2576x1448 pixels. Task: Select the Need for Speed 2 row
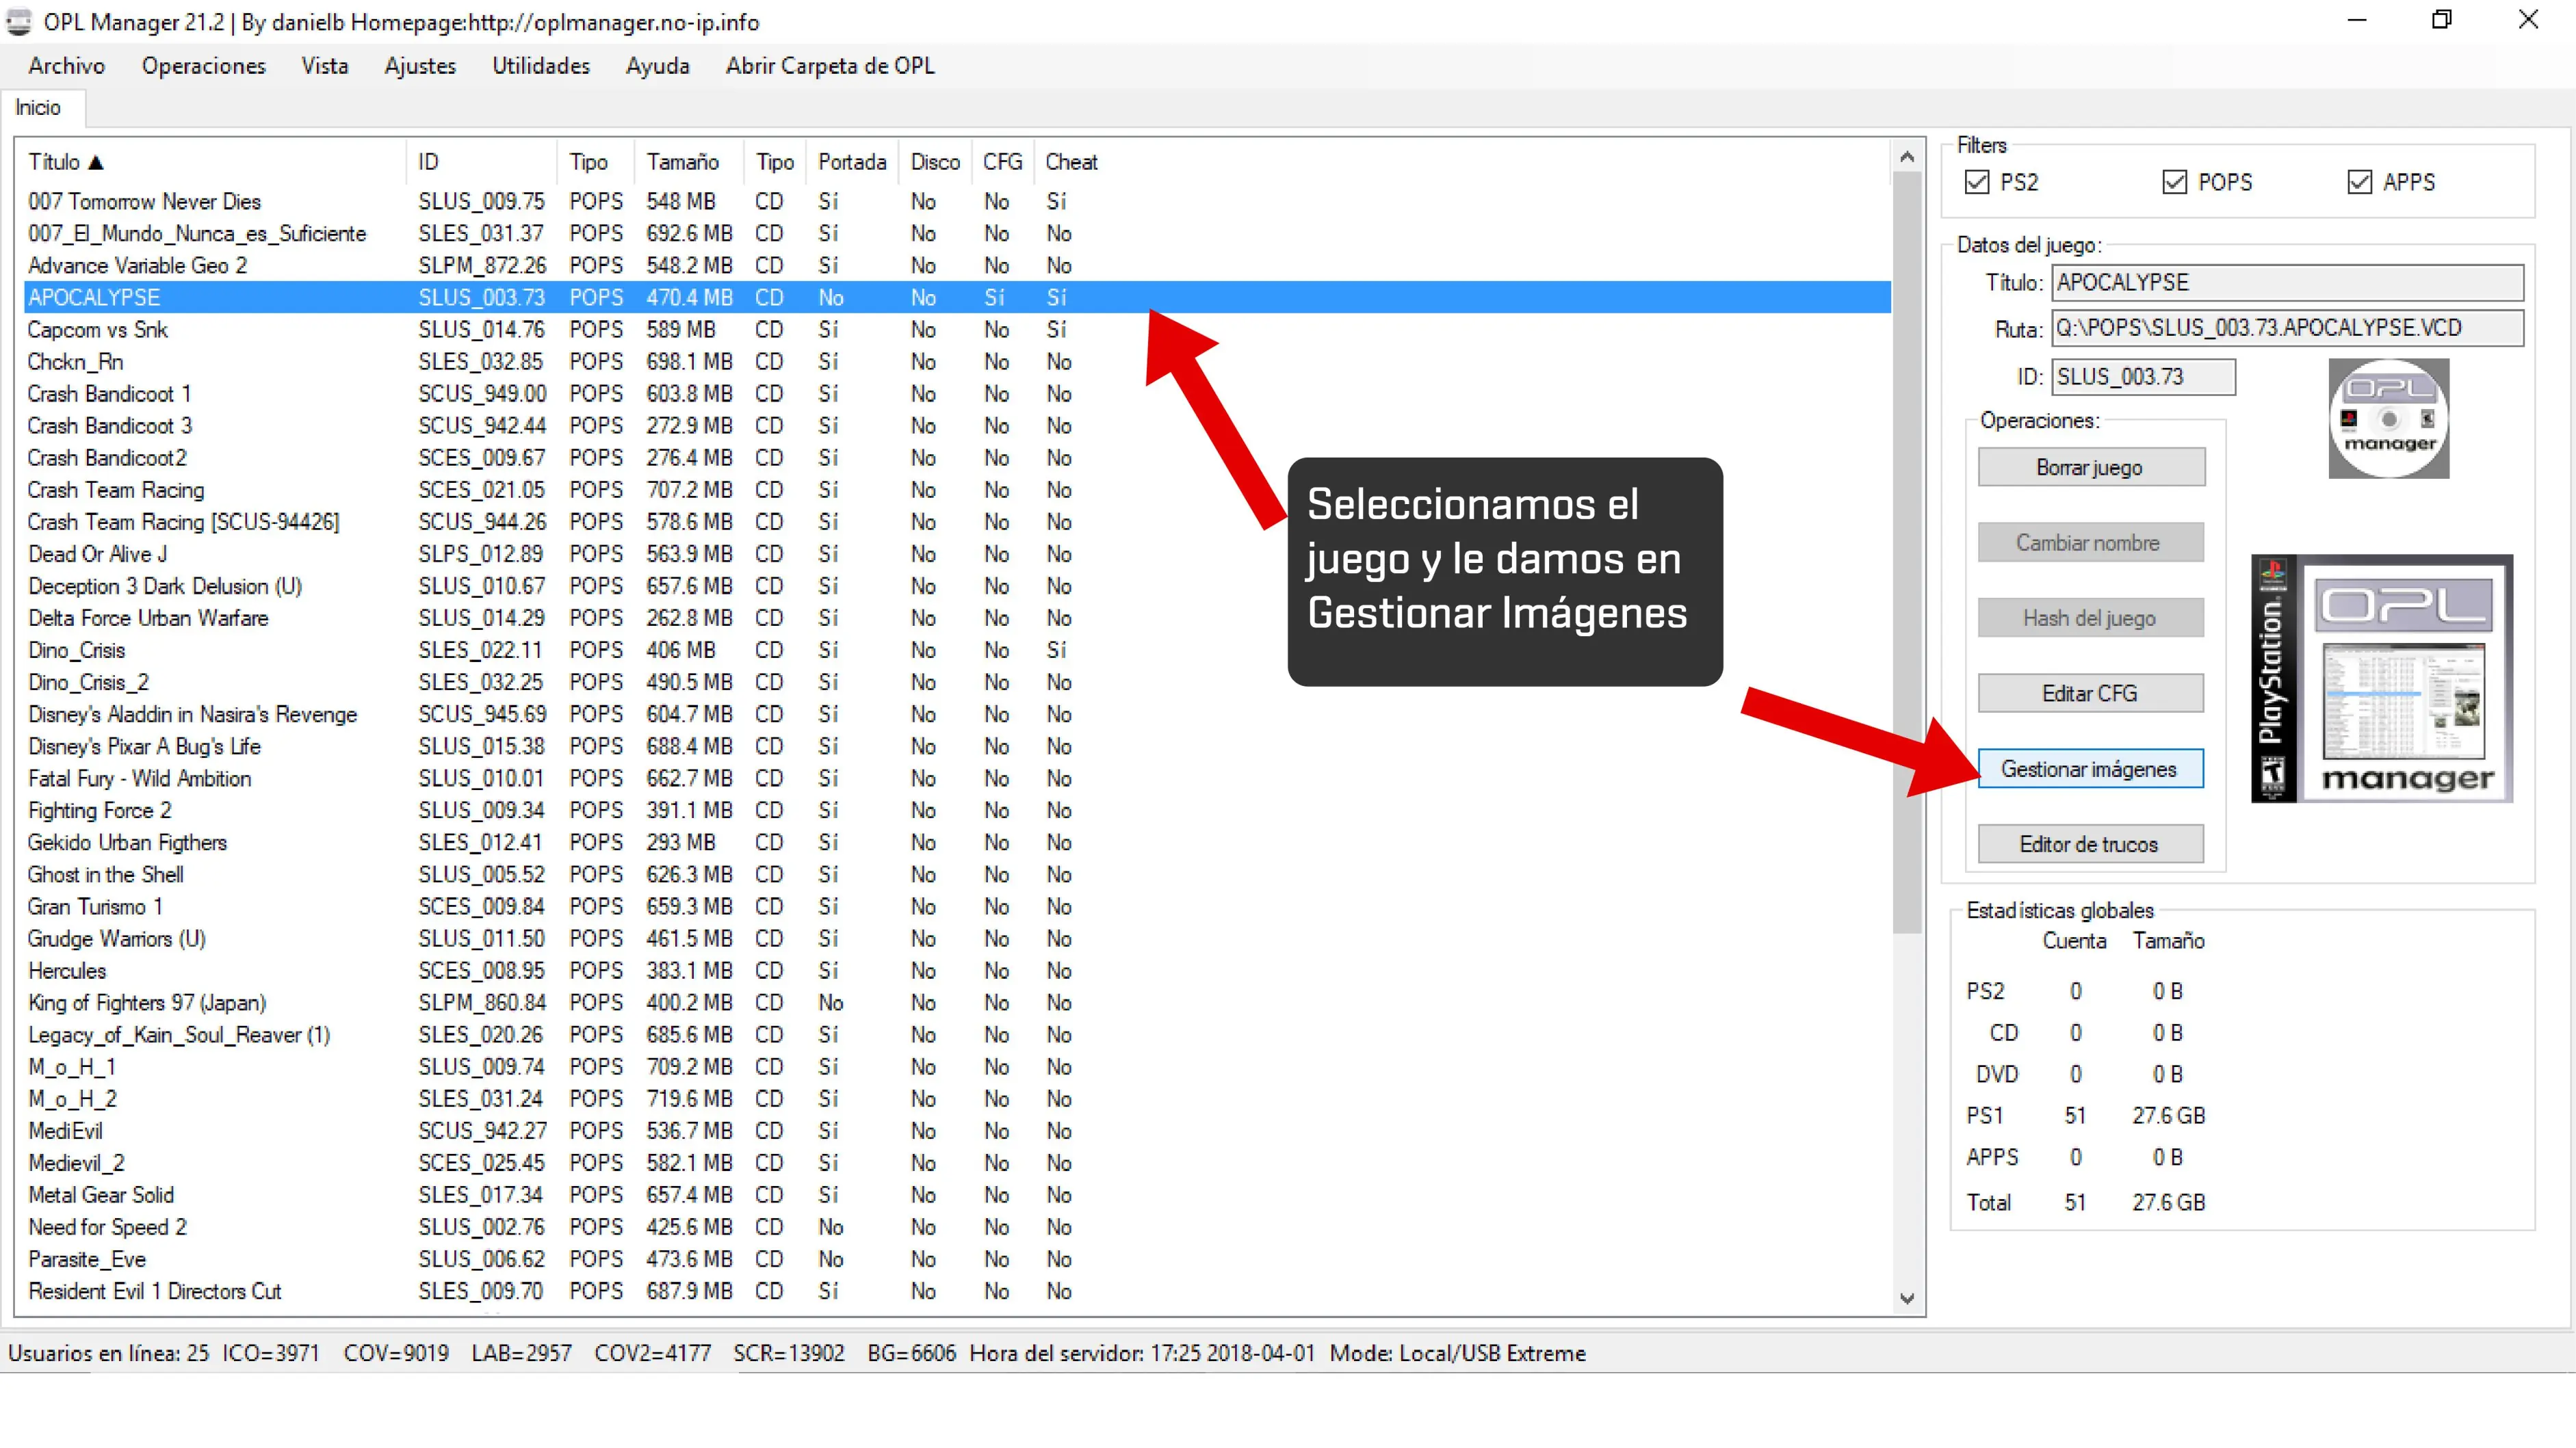(957, 1227)
